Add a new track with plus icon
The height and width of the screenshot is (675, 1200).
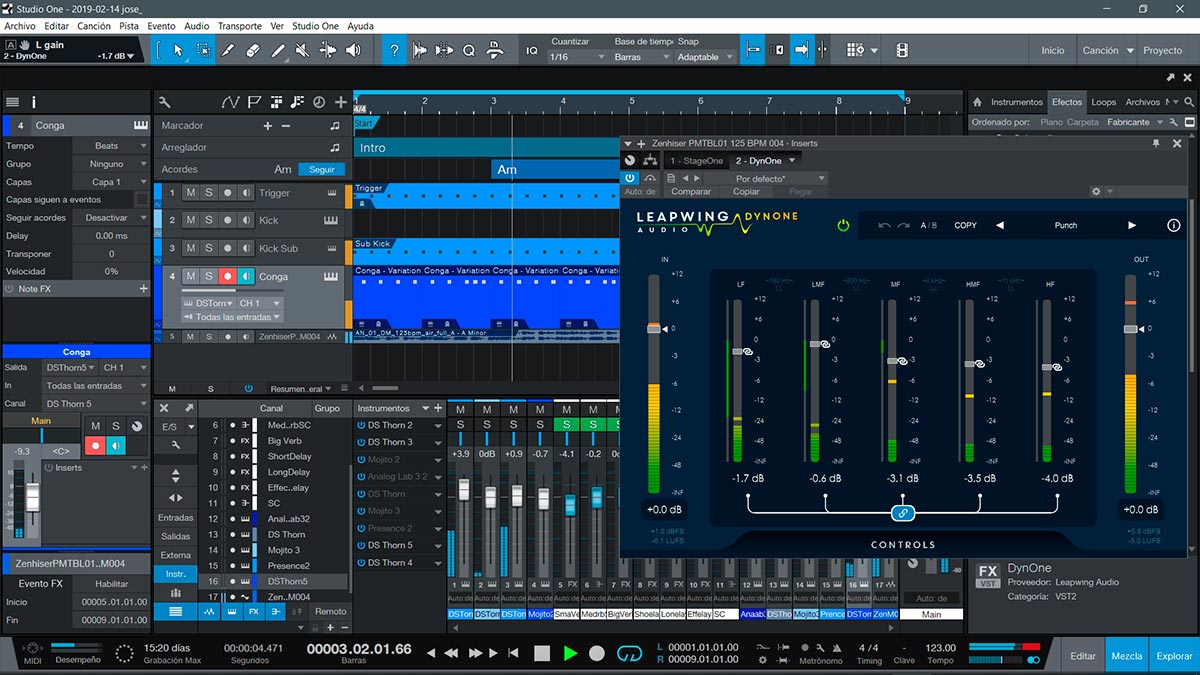pyautogui.click(x=341, y=102)
